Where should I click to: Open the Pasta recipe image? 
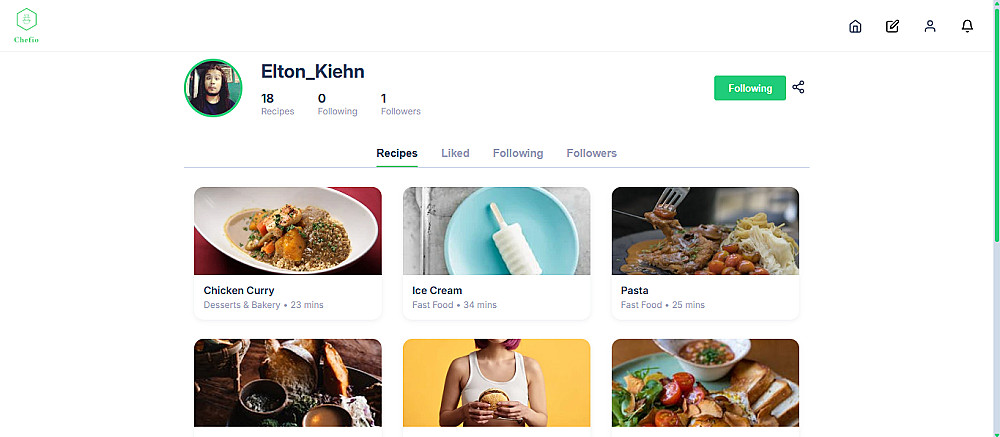click(705, 231)
